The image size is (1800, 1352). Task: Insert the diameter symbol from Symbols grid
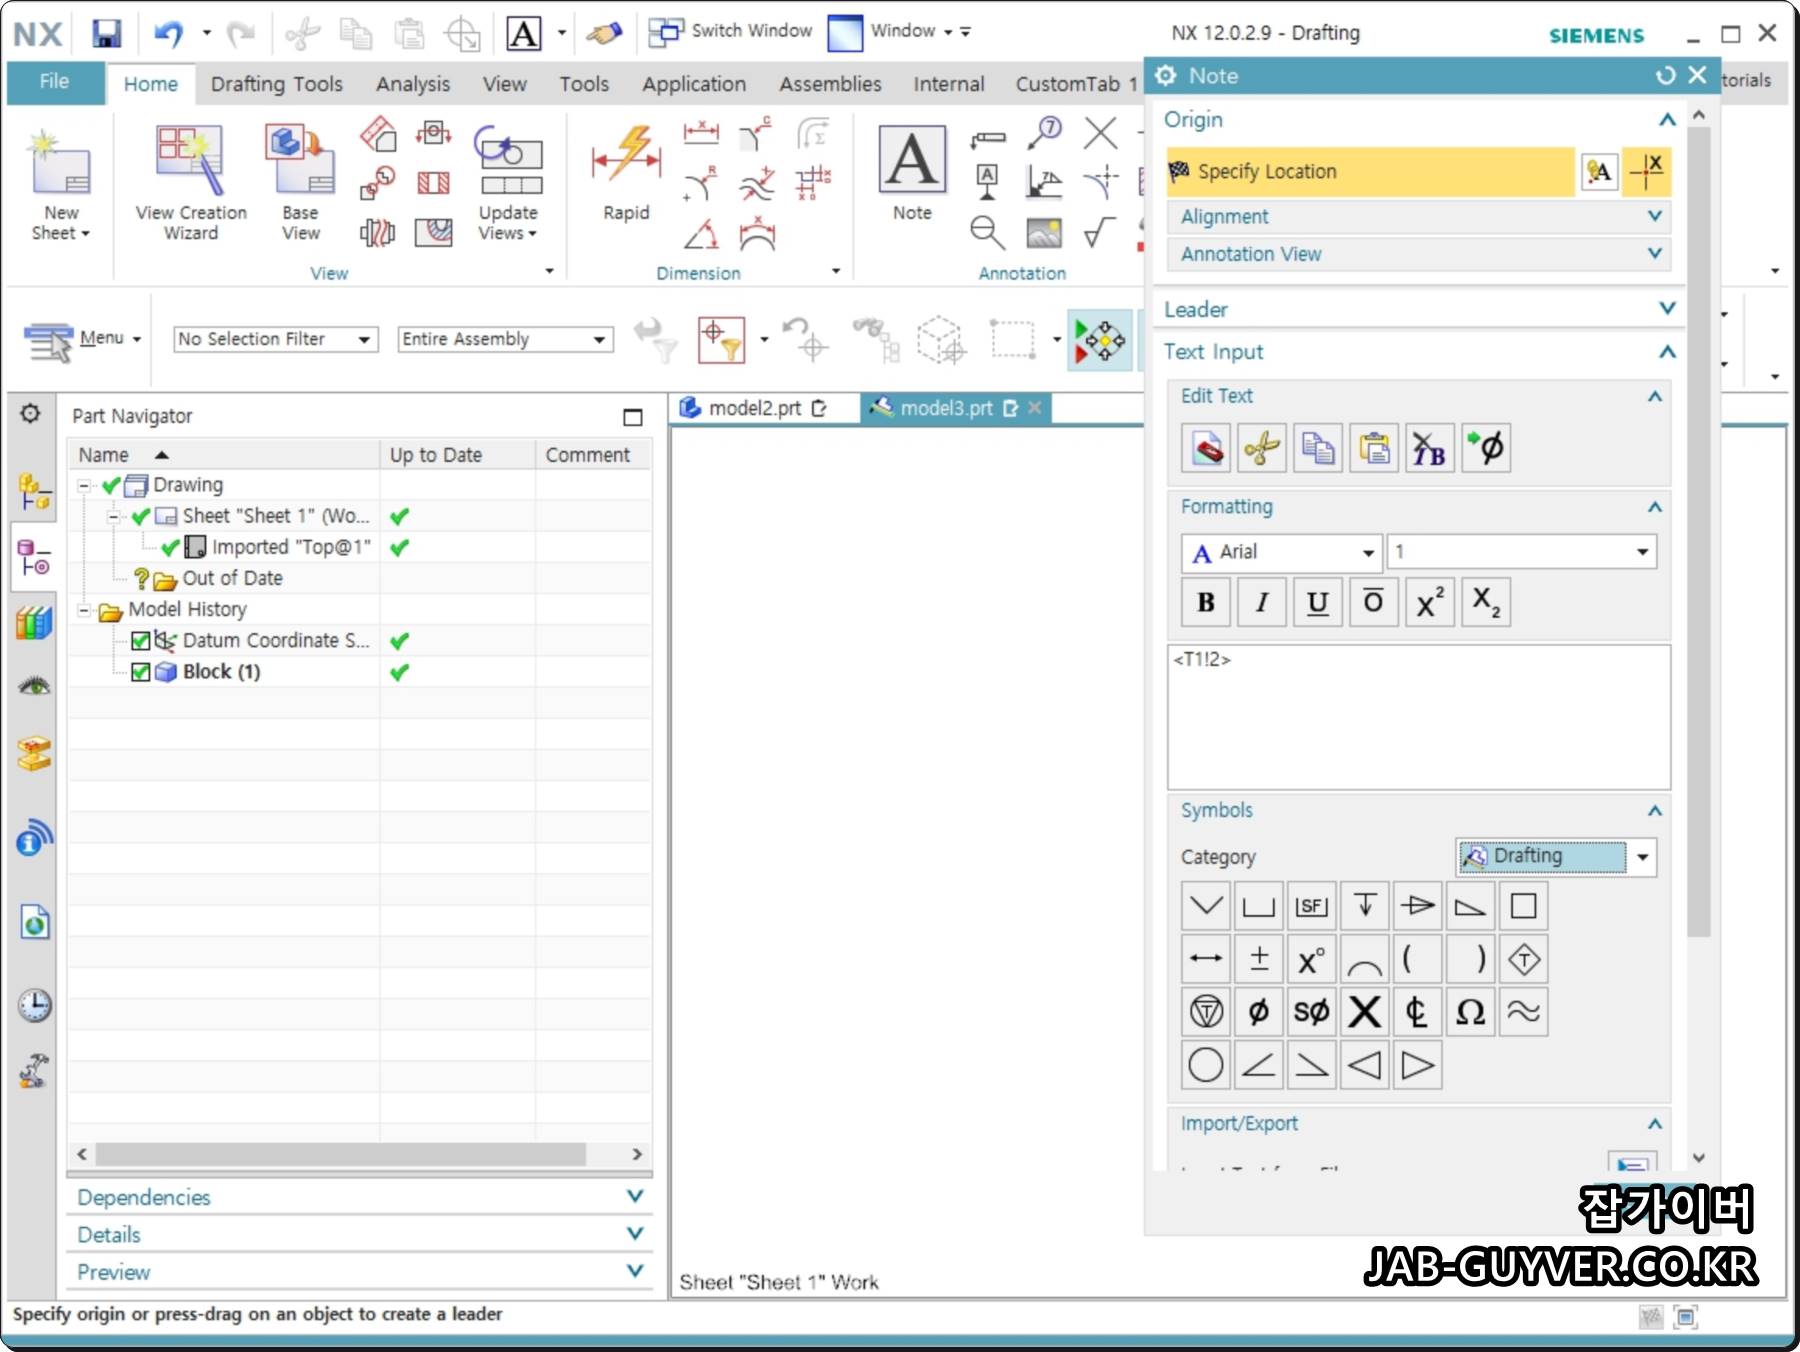(1258, 1012)
